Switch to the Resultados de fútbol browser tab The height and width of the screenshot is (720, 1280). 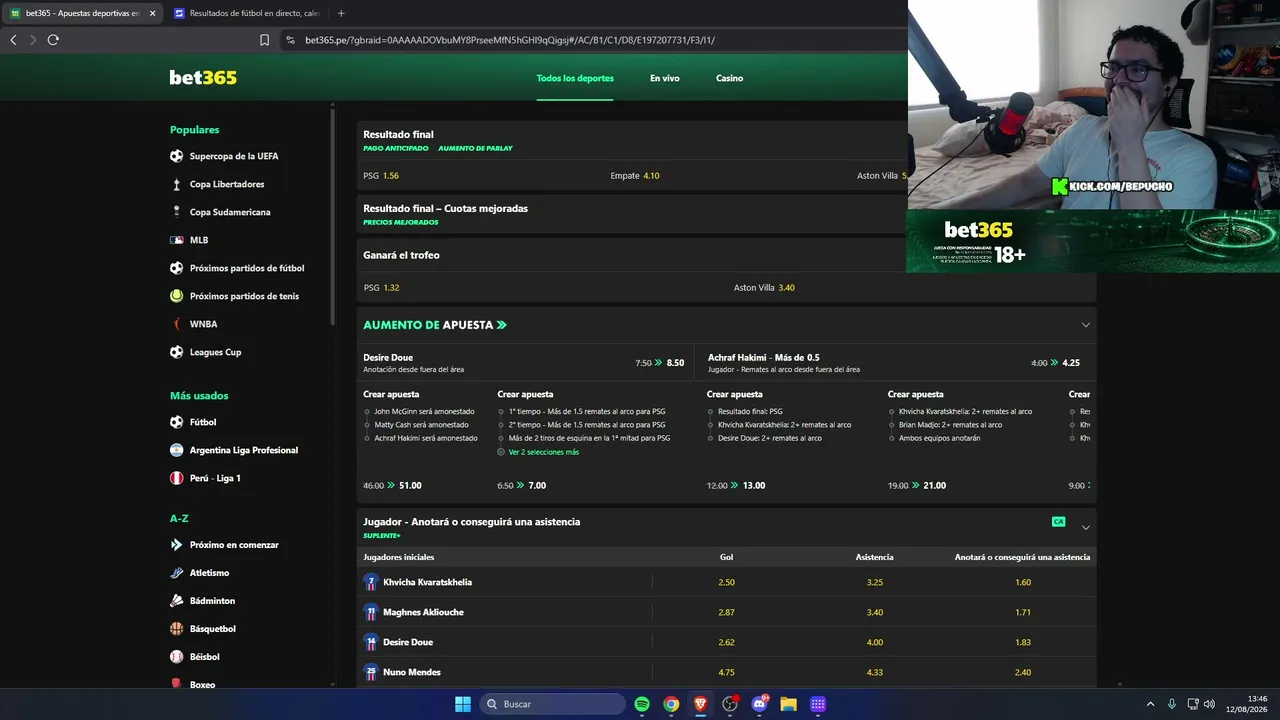tap(247, 13)
